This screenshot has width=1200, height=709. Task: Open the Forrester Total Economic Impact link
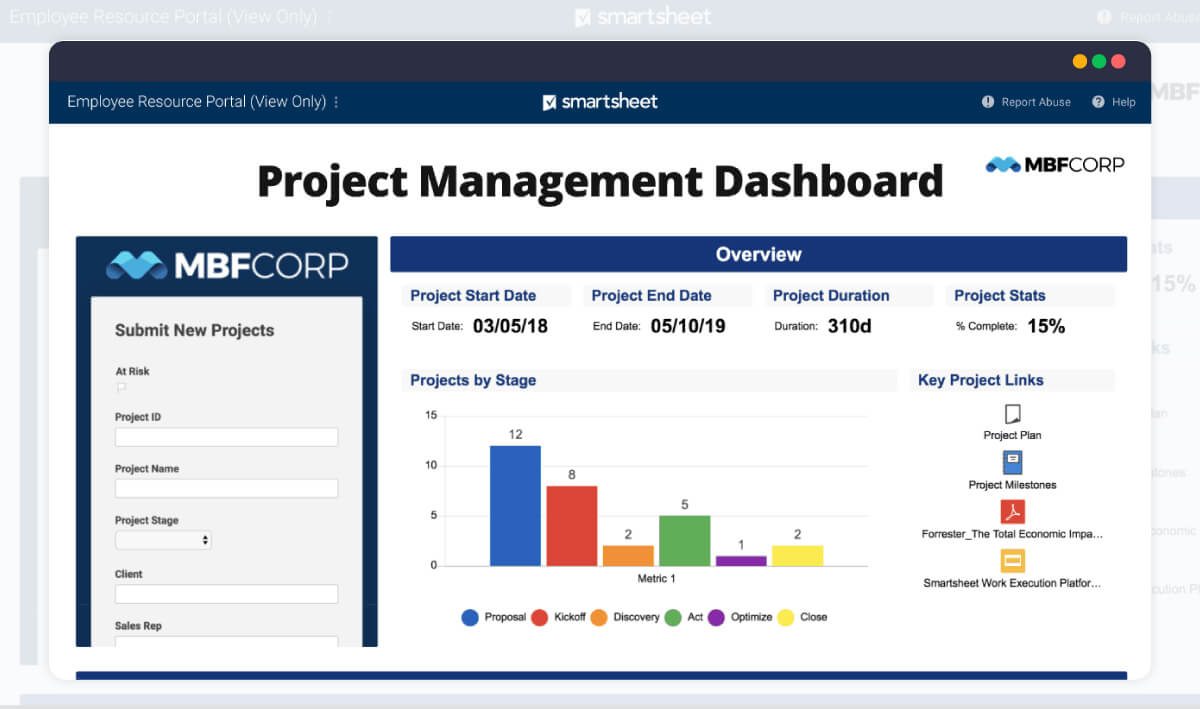[x=1013, y=532]
